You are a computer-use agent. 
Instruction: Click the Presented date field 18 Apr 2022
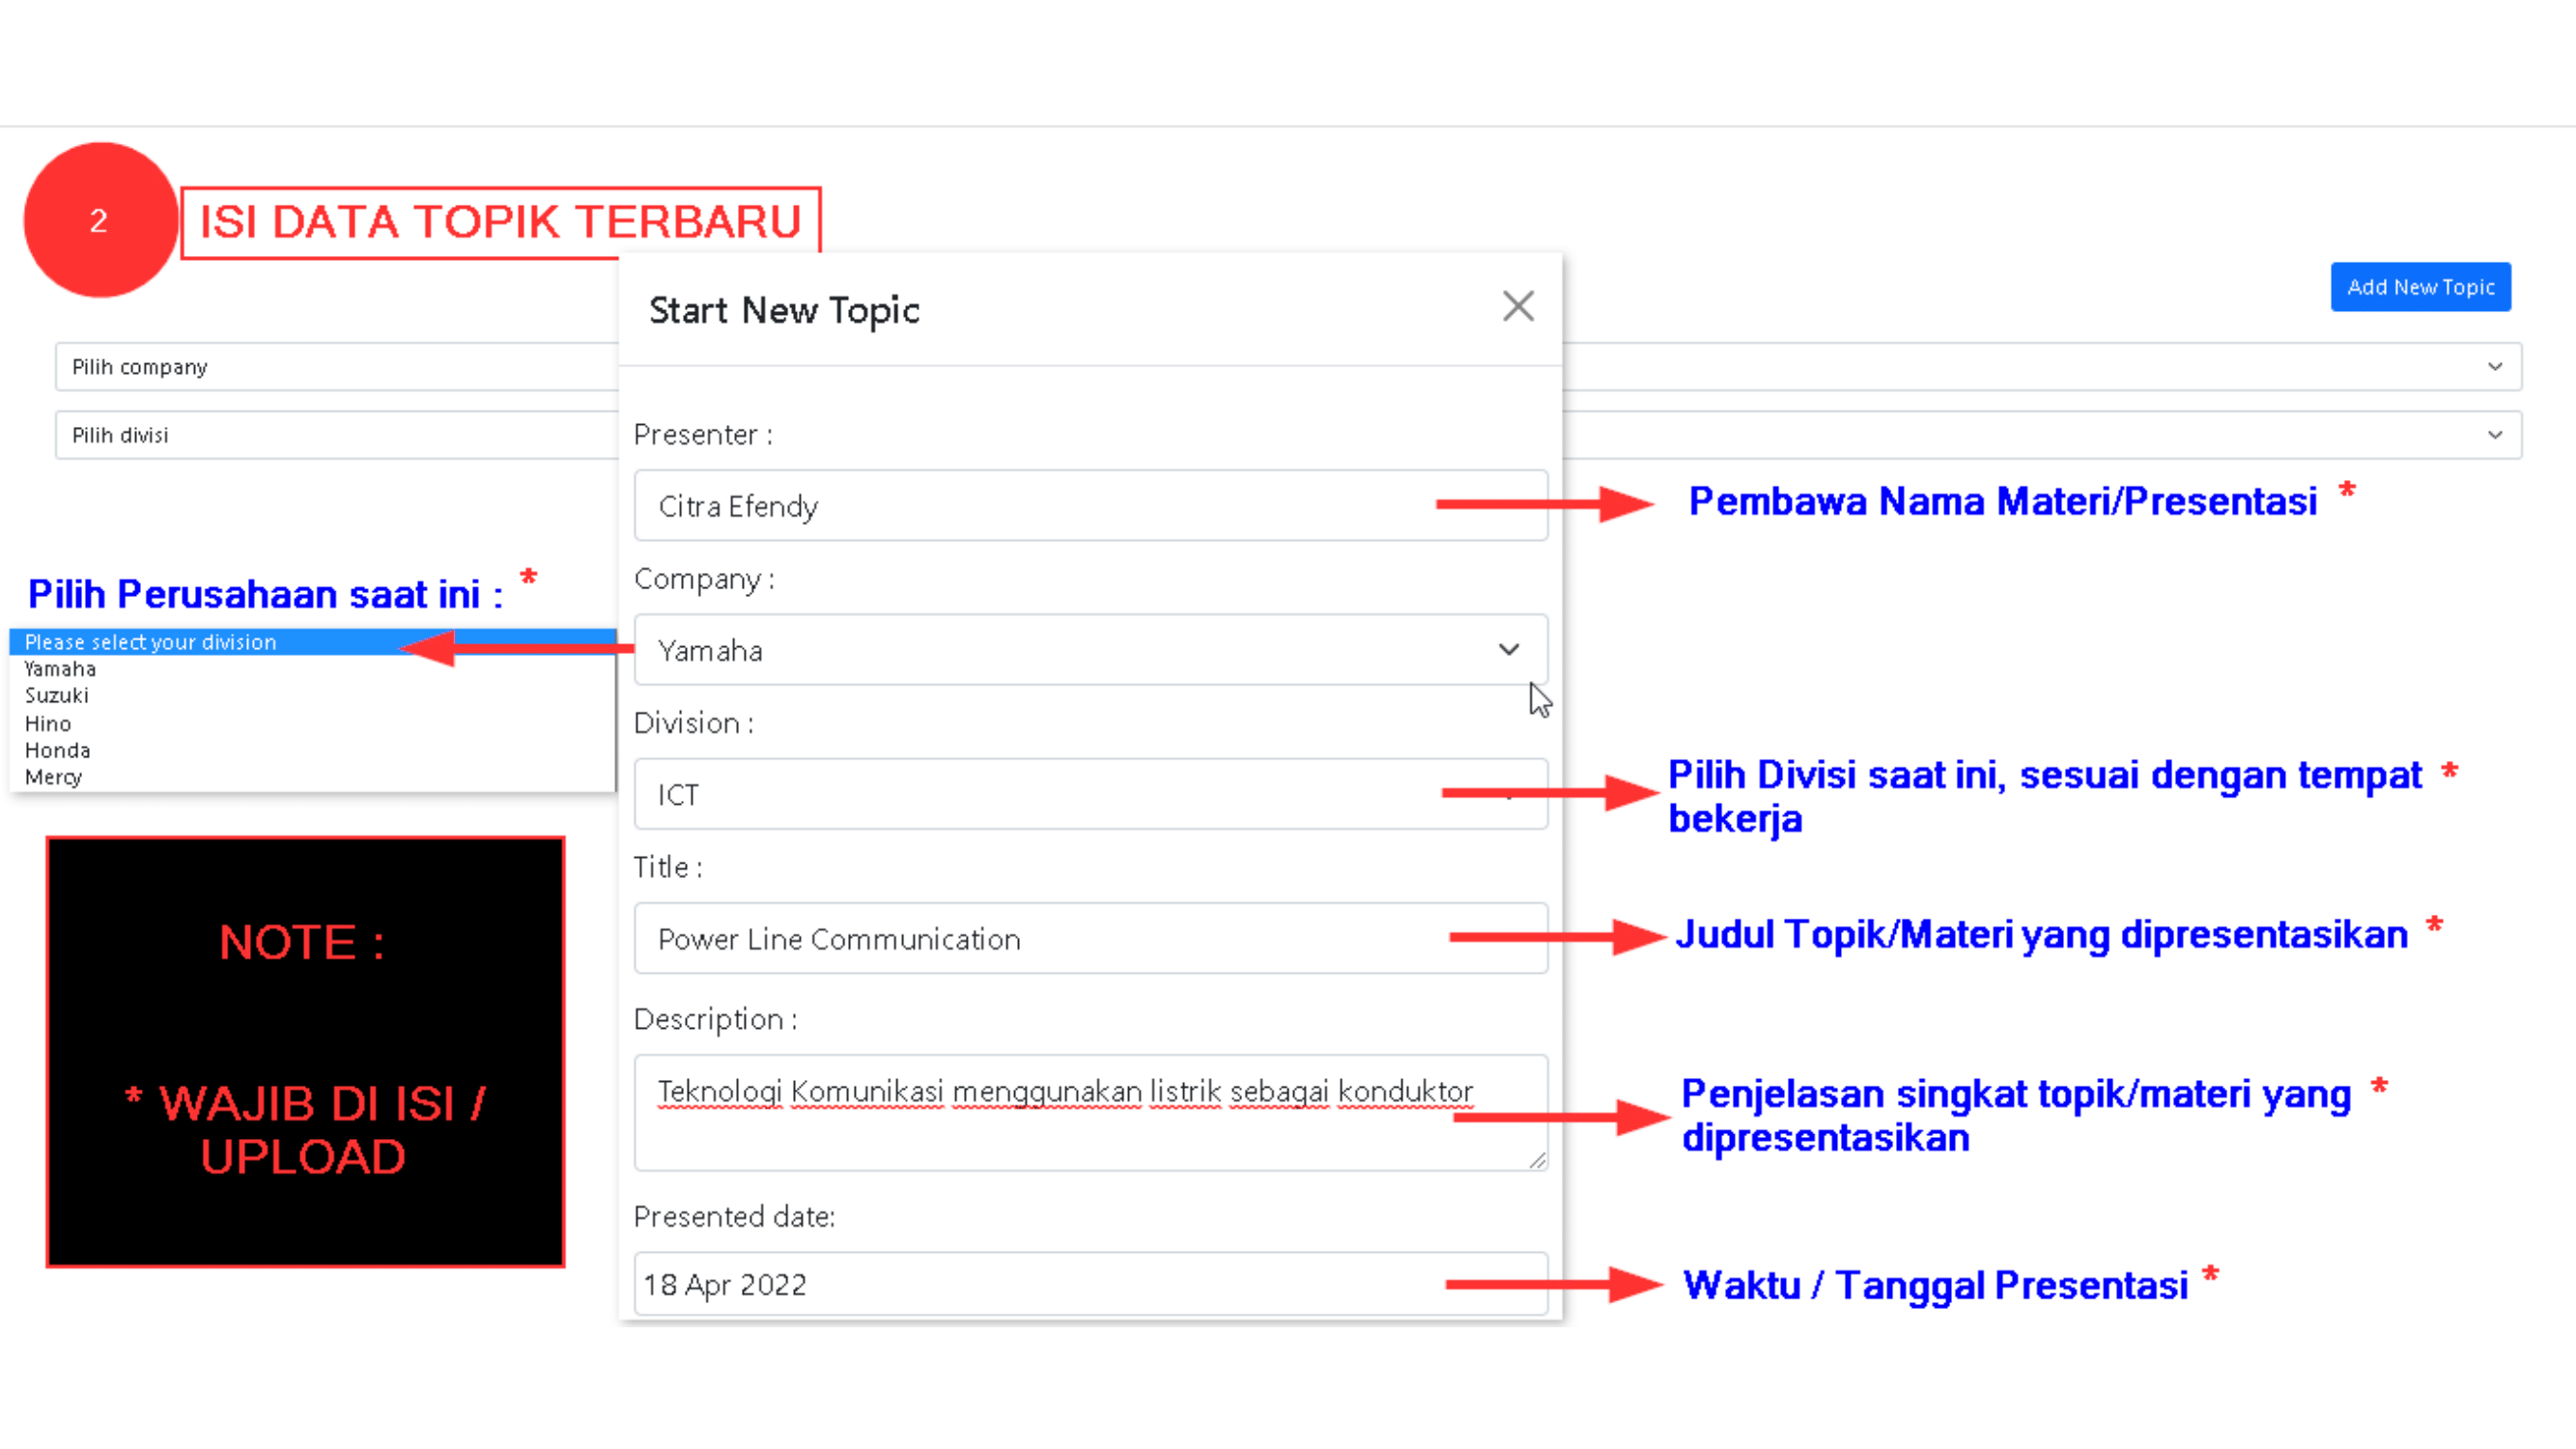point(1091,1284)
